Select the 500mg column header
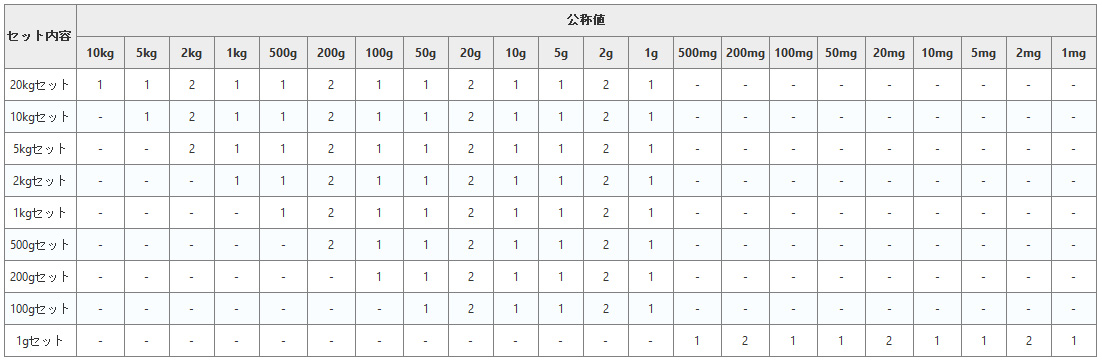This screenshot has width=1102, height=362. click(x=697, y=53)
